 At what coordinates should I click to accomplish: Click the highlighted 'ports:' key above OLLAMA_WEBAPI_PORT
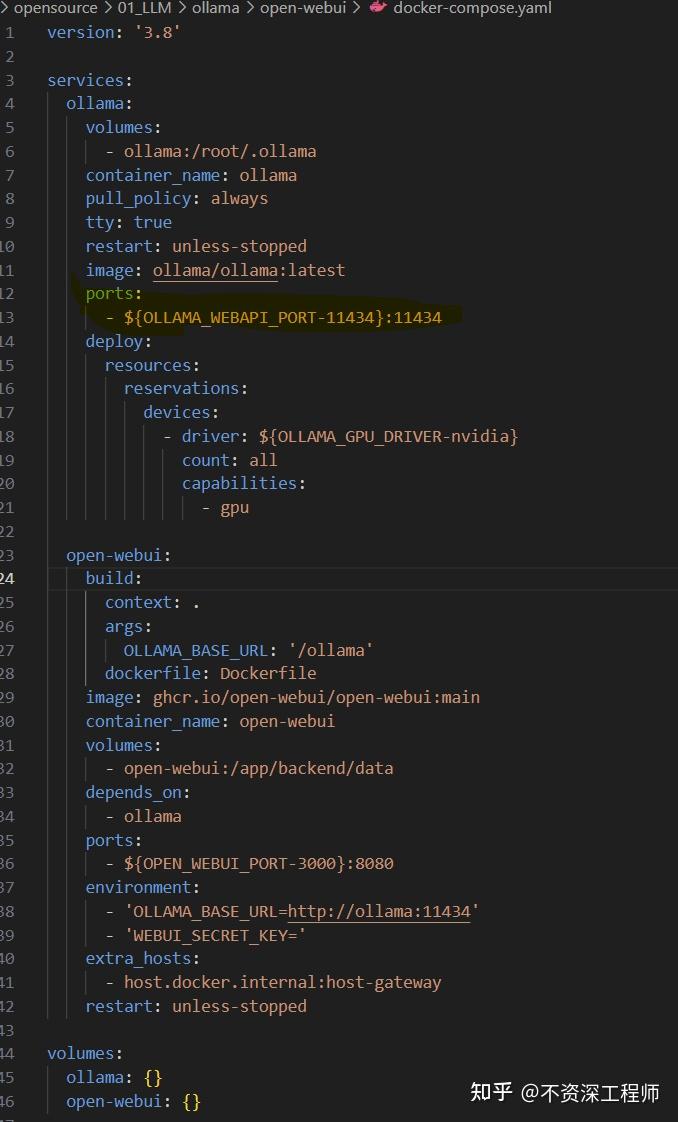[114, 294]
